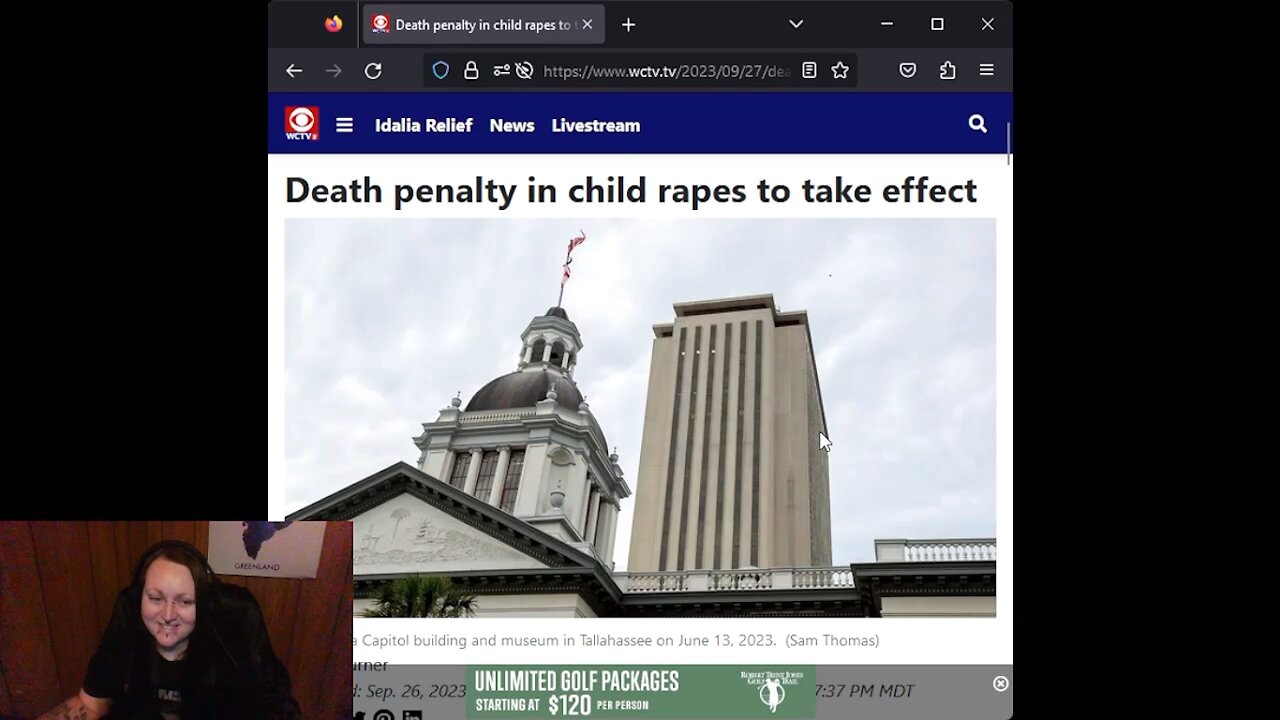Save page to Pocket
1280x720 pixels.
pyautogui.click(x=907, y=70)
